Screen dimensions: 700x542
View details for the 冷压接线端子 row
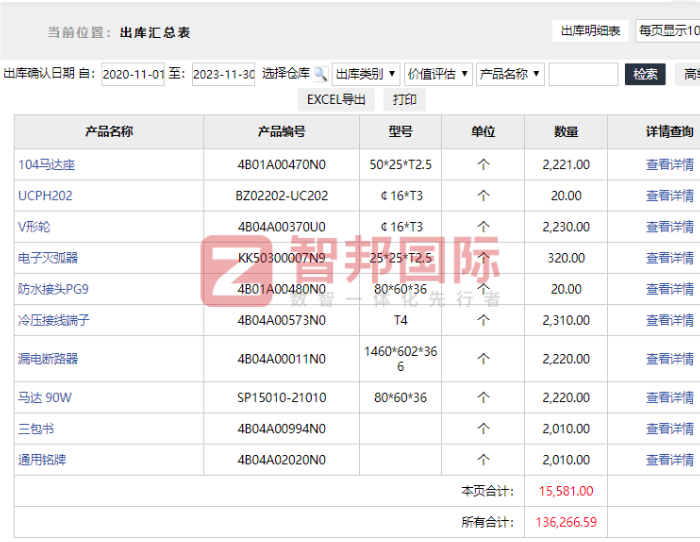(x=669, y=321)
